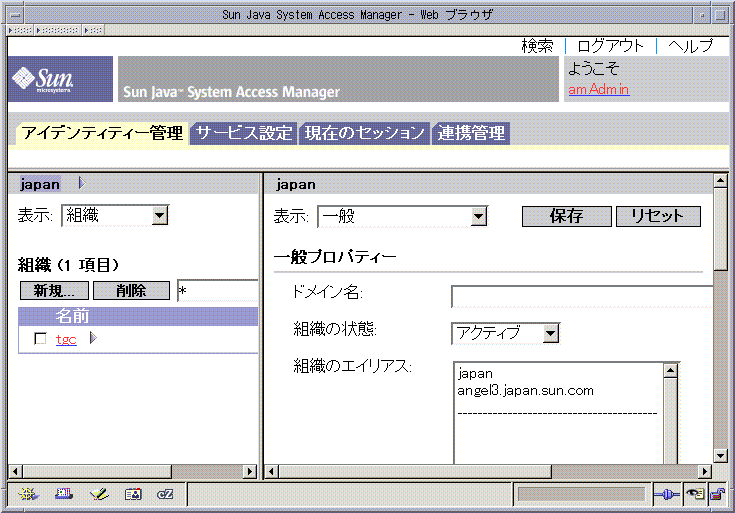This screenshot has height=513, width=735.
Task: Click the Sun Microsystems logo
Action: click(60, 79)
